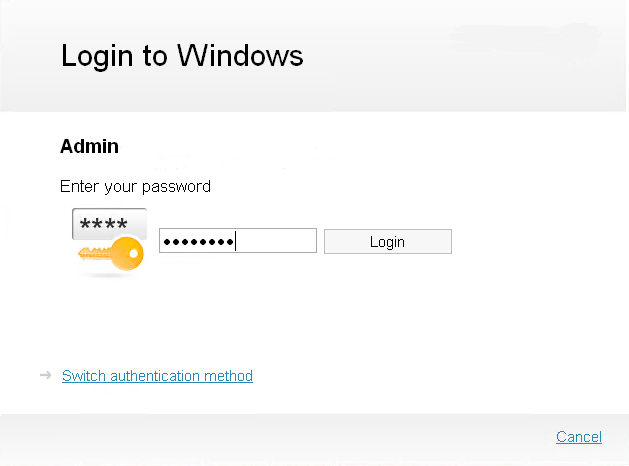
Task: Click the word Windows in the title
Action: (x=240, y=55)
